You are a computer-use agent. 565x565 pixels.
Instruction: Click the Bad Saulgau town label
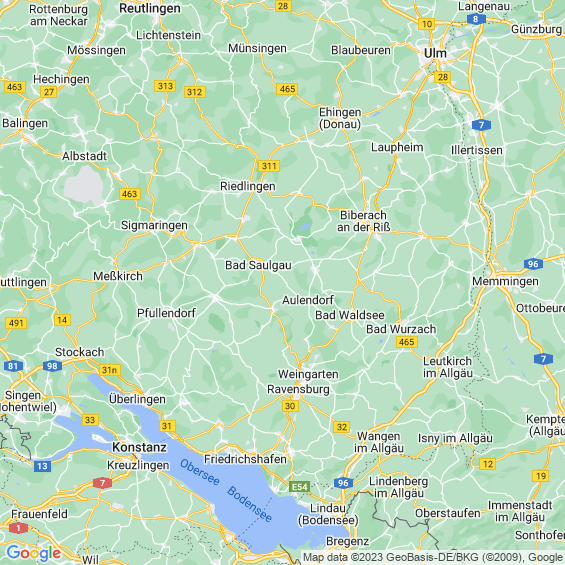point(258,265)
